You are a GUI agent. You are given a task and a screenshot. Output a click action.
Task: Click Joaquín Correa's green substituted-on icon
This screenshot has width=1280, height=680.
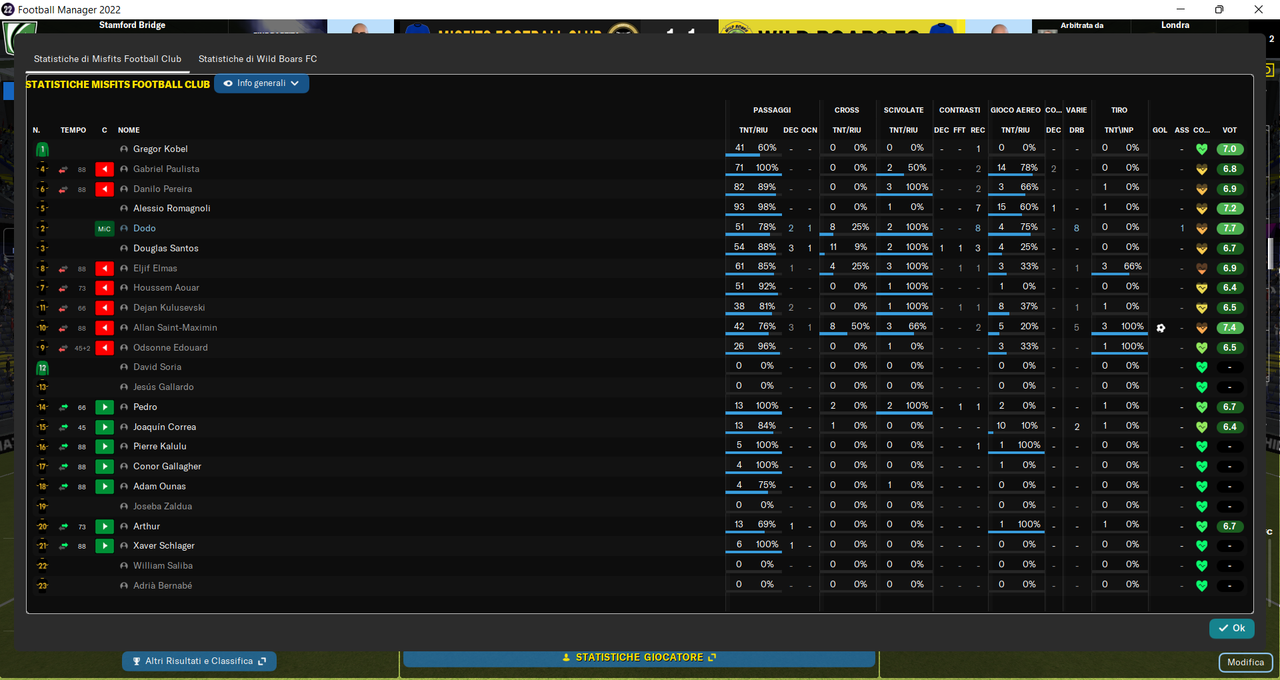click(104, 427)
